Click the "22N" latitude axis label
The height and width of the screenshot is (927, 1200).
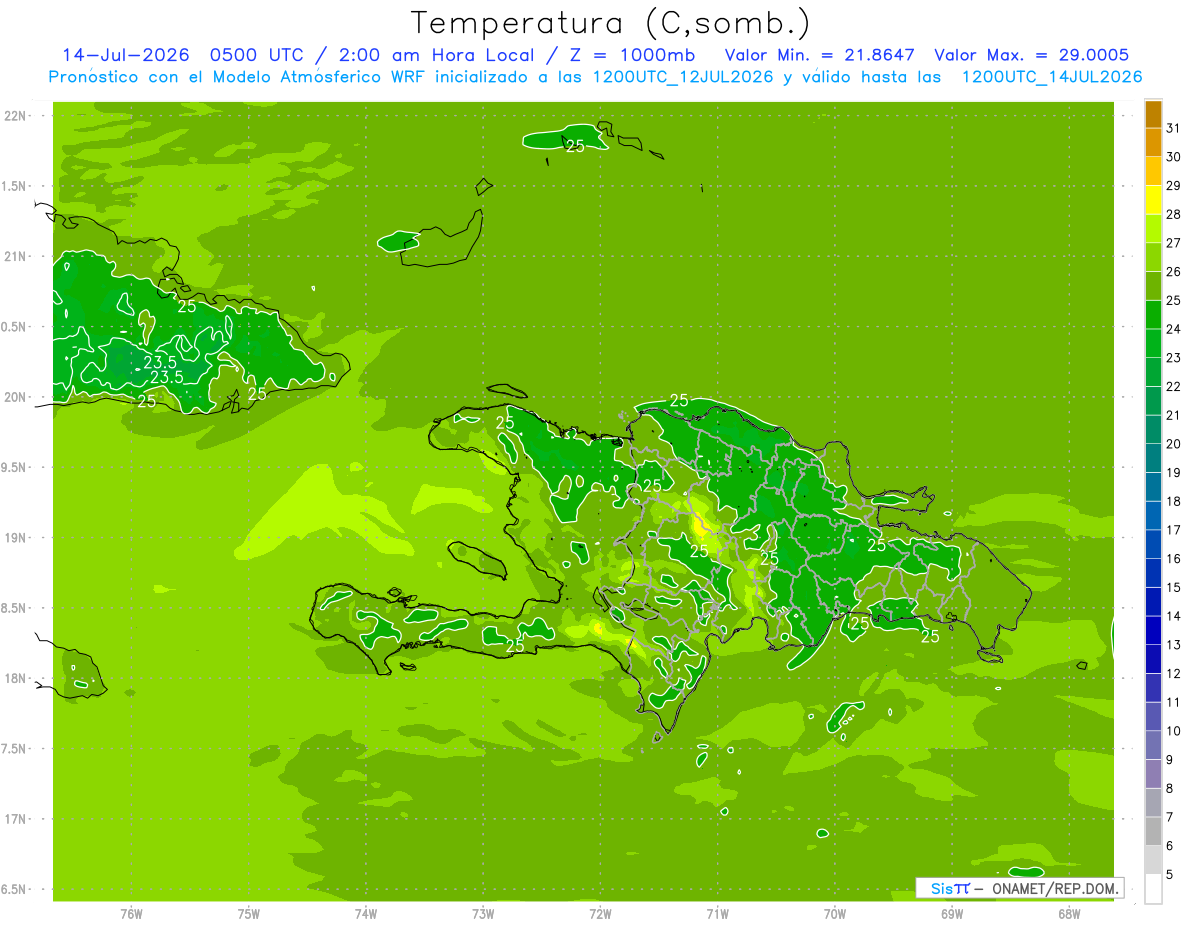[x=15, y=116]
